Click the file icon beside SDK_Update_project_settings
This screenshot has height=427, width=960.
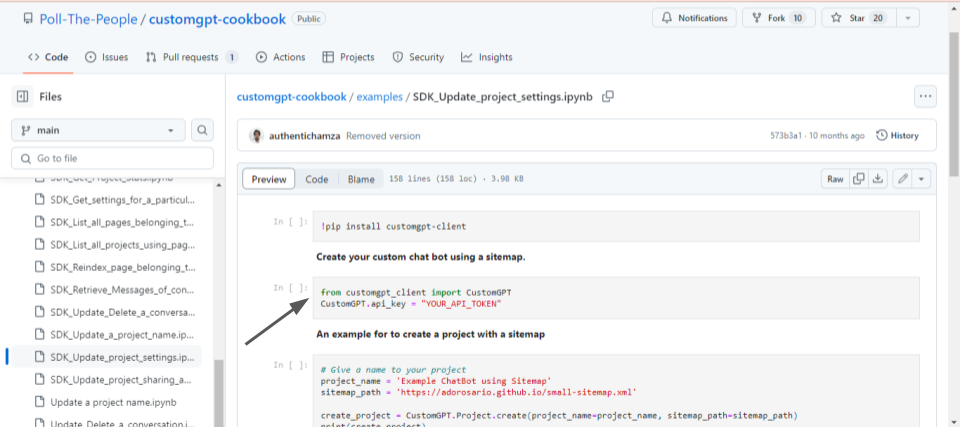click(40, 357)
